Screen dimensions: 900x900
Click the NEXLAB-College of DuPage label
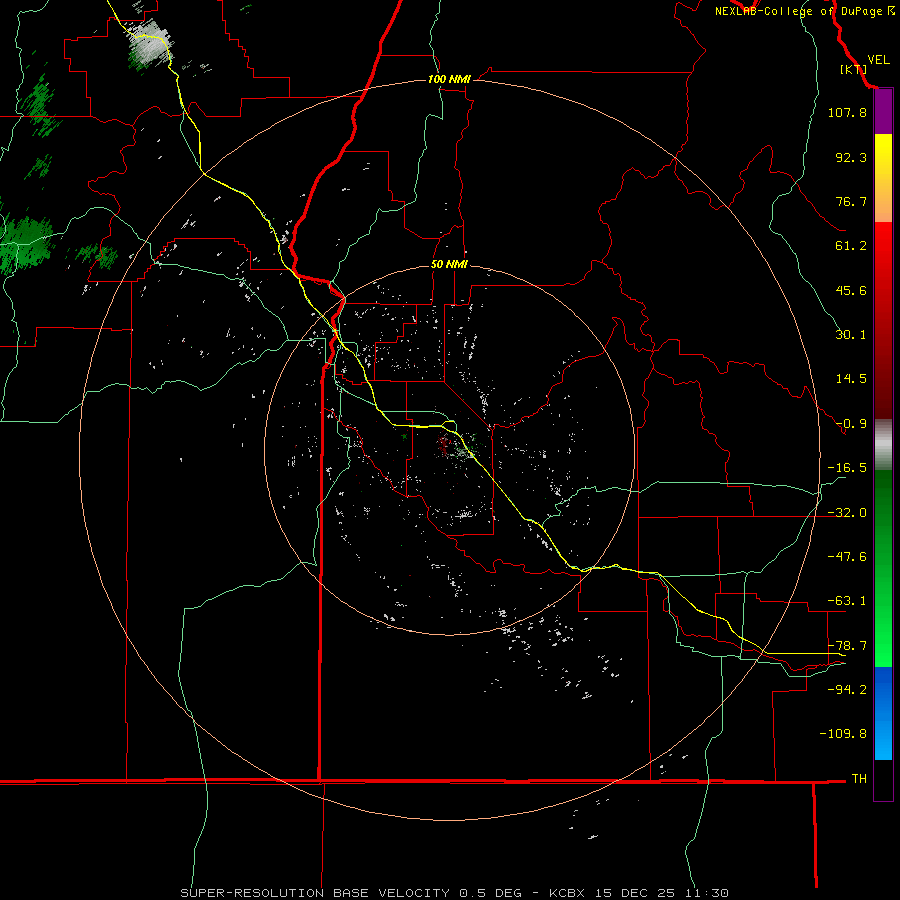tap(804, 11)
